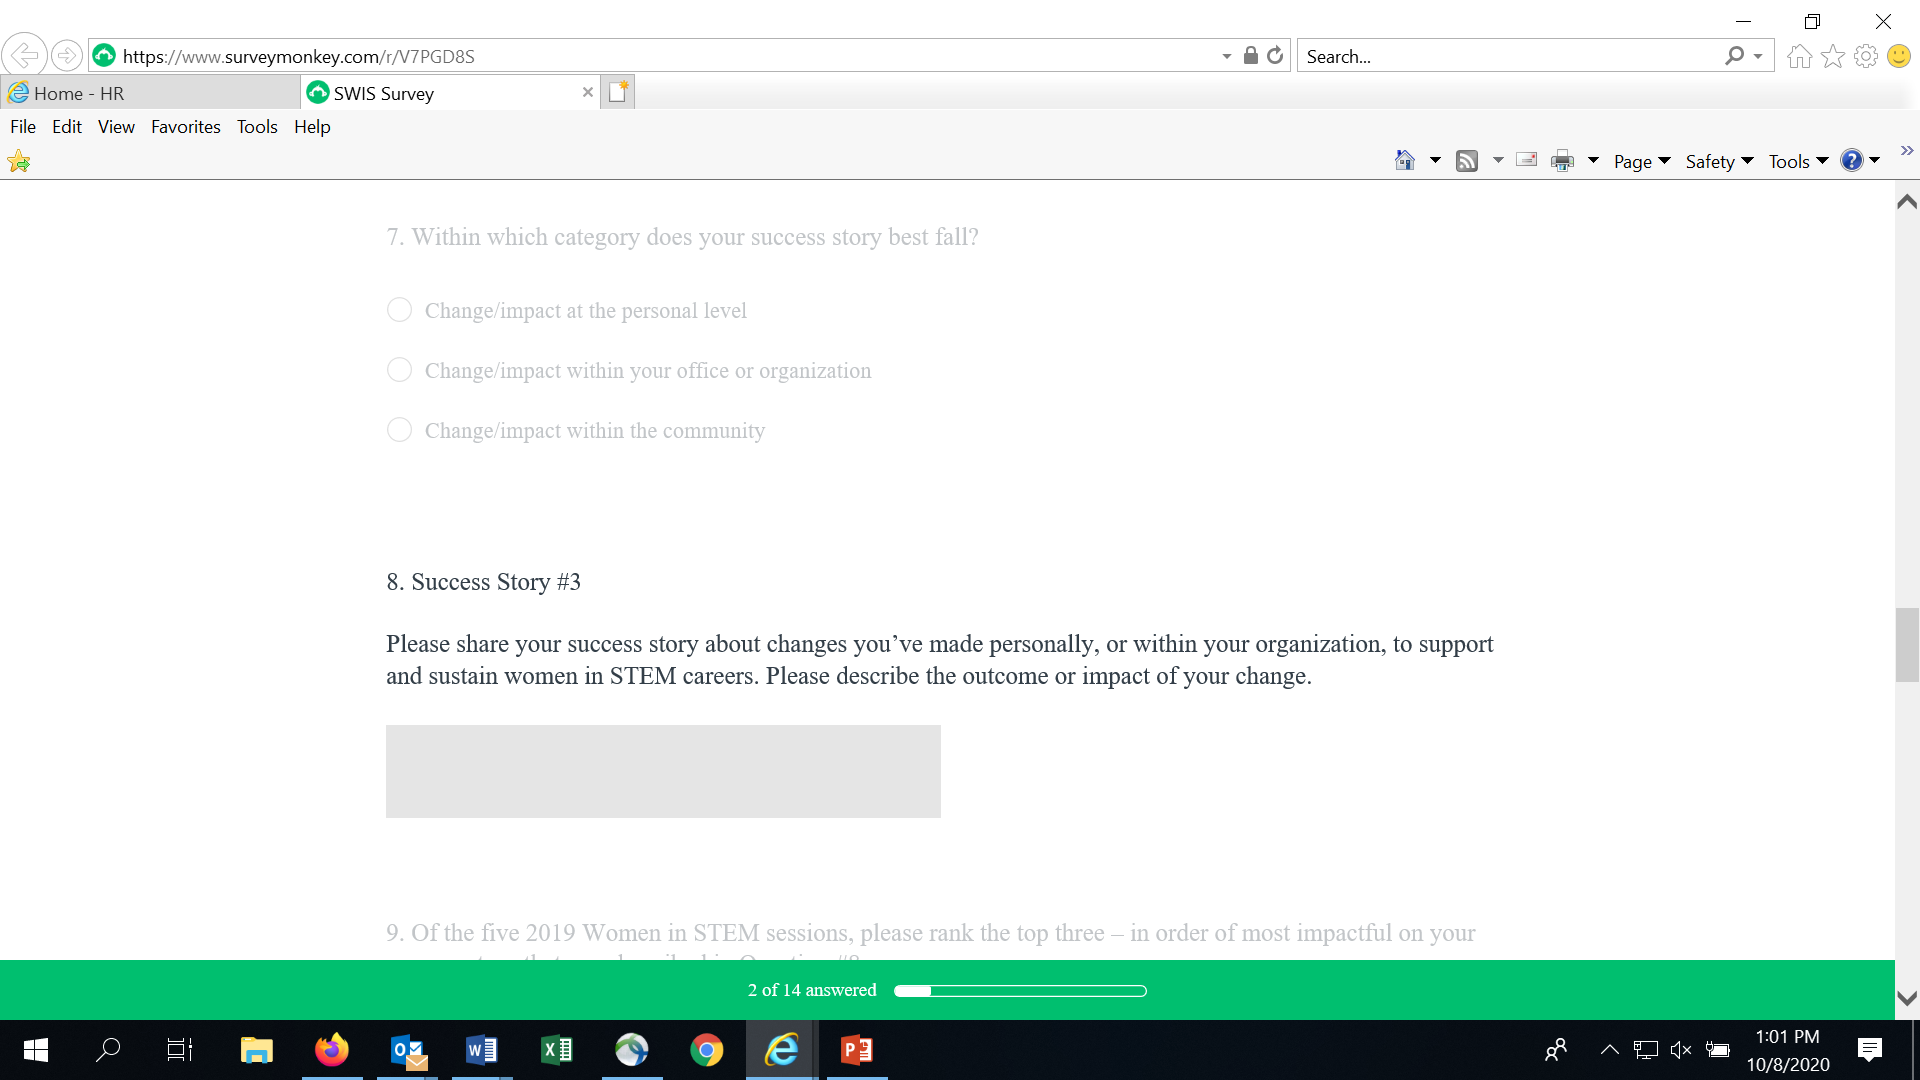
Task: Click the Success Story #3 text box
Action: click(663, 771)
